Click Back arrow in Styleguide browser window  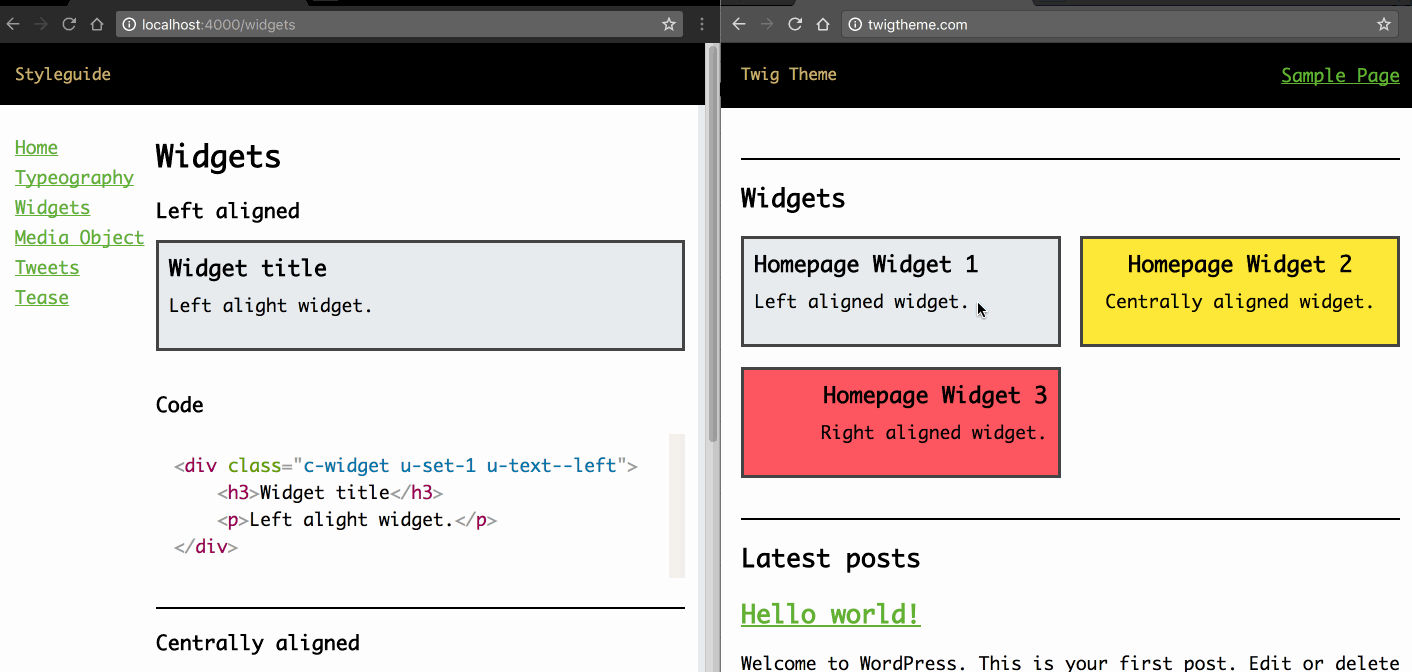(12, 24)
